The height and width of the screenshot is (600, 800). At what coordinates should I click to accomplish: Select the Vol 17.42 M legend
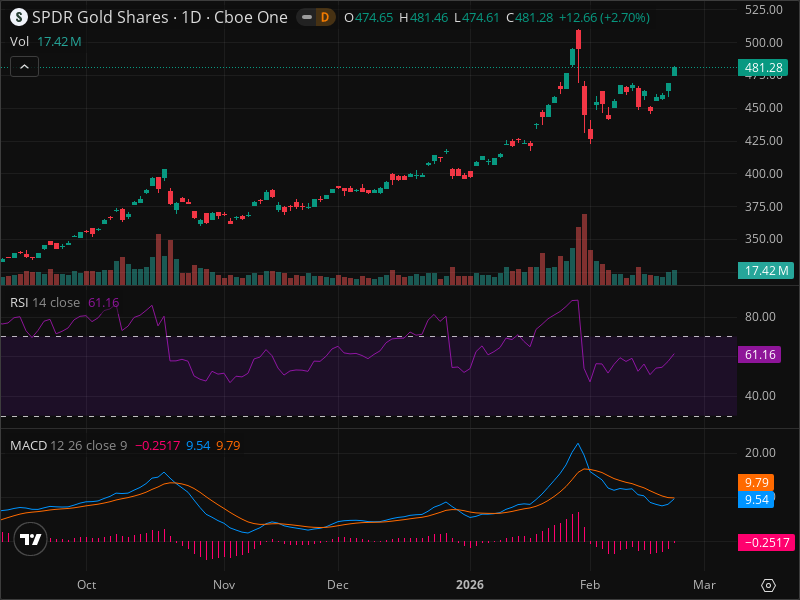point(45,42)
